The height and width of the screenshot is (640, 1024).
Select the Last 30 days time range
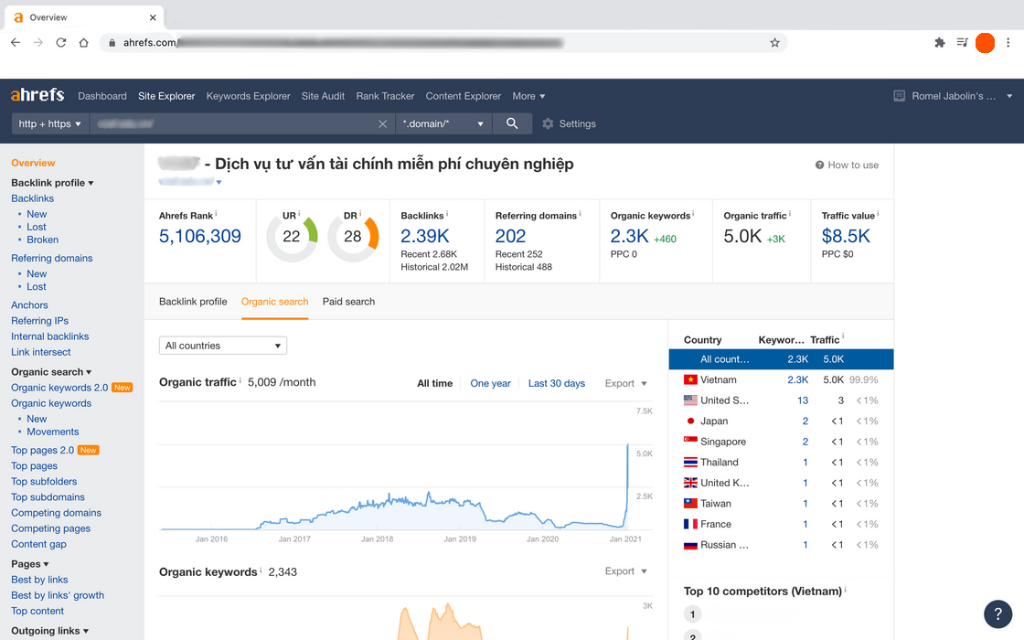click(x=556, y=384)
